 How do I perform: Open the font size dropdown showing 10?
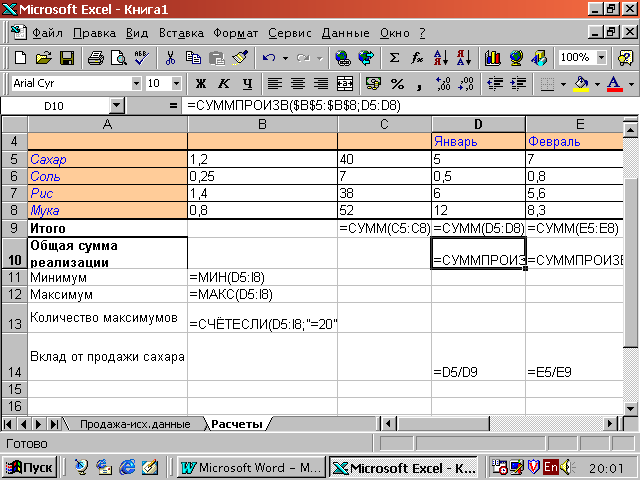click(x=176, y=84)
